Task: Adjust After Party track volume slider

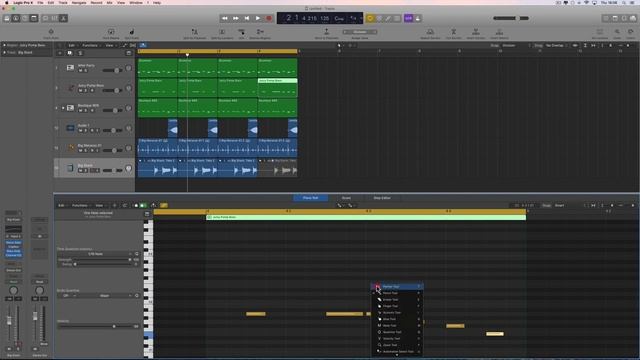Action: click(x=112, y=71)
